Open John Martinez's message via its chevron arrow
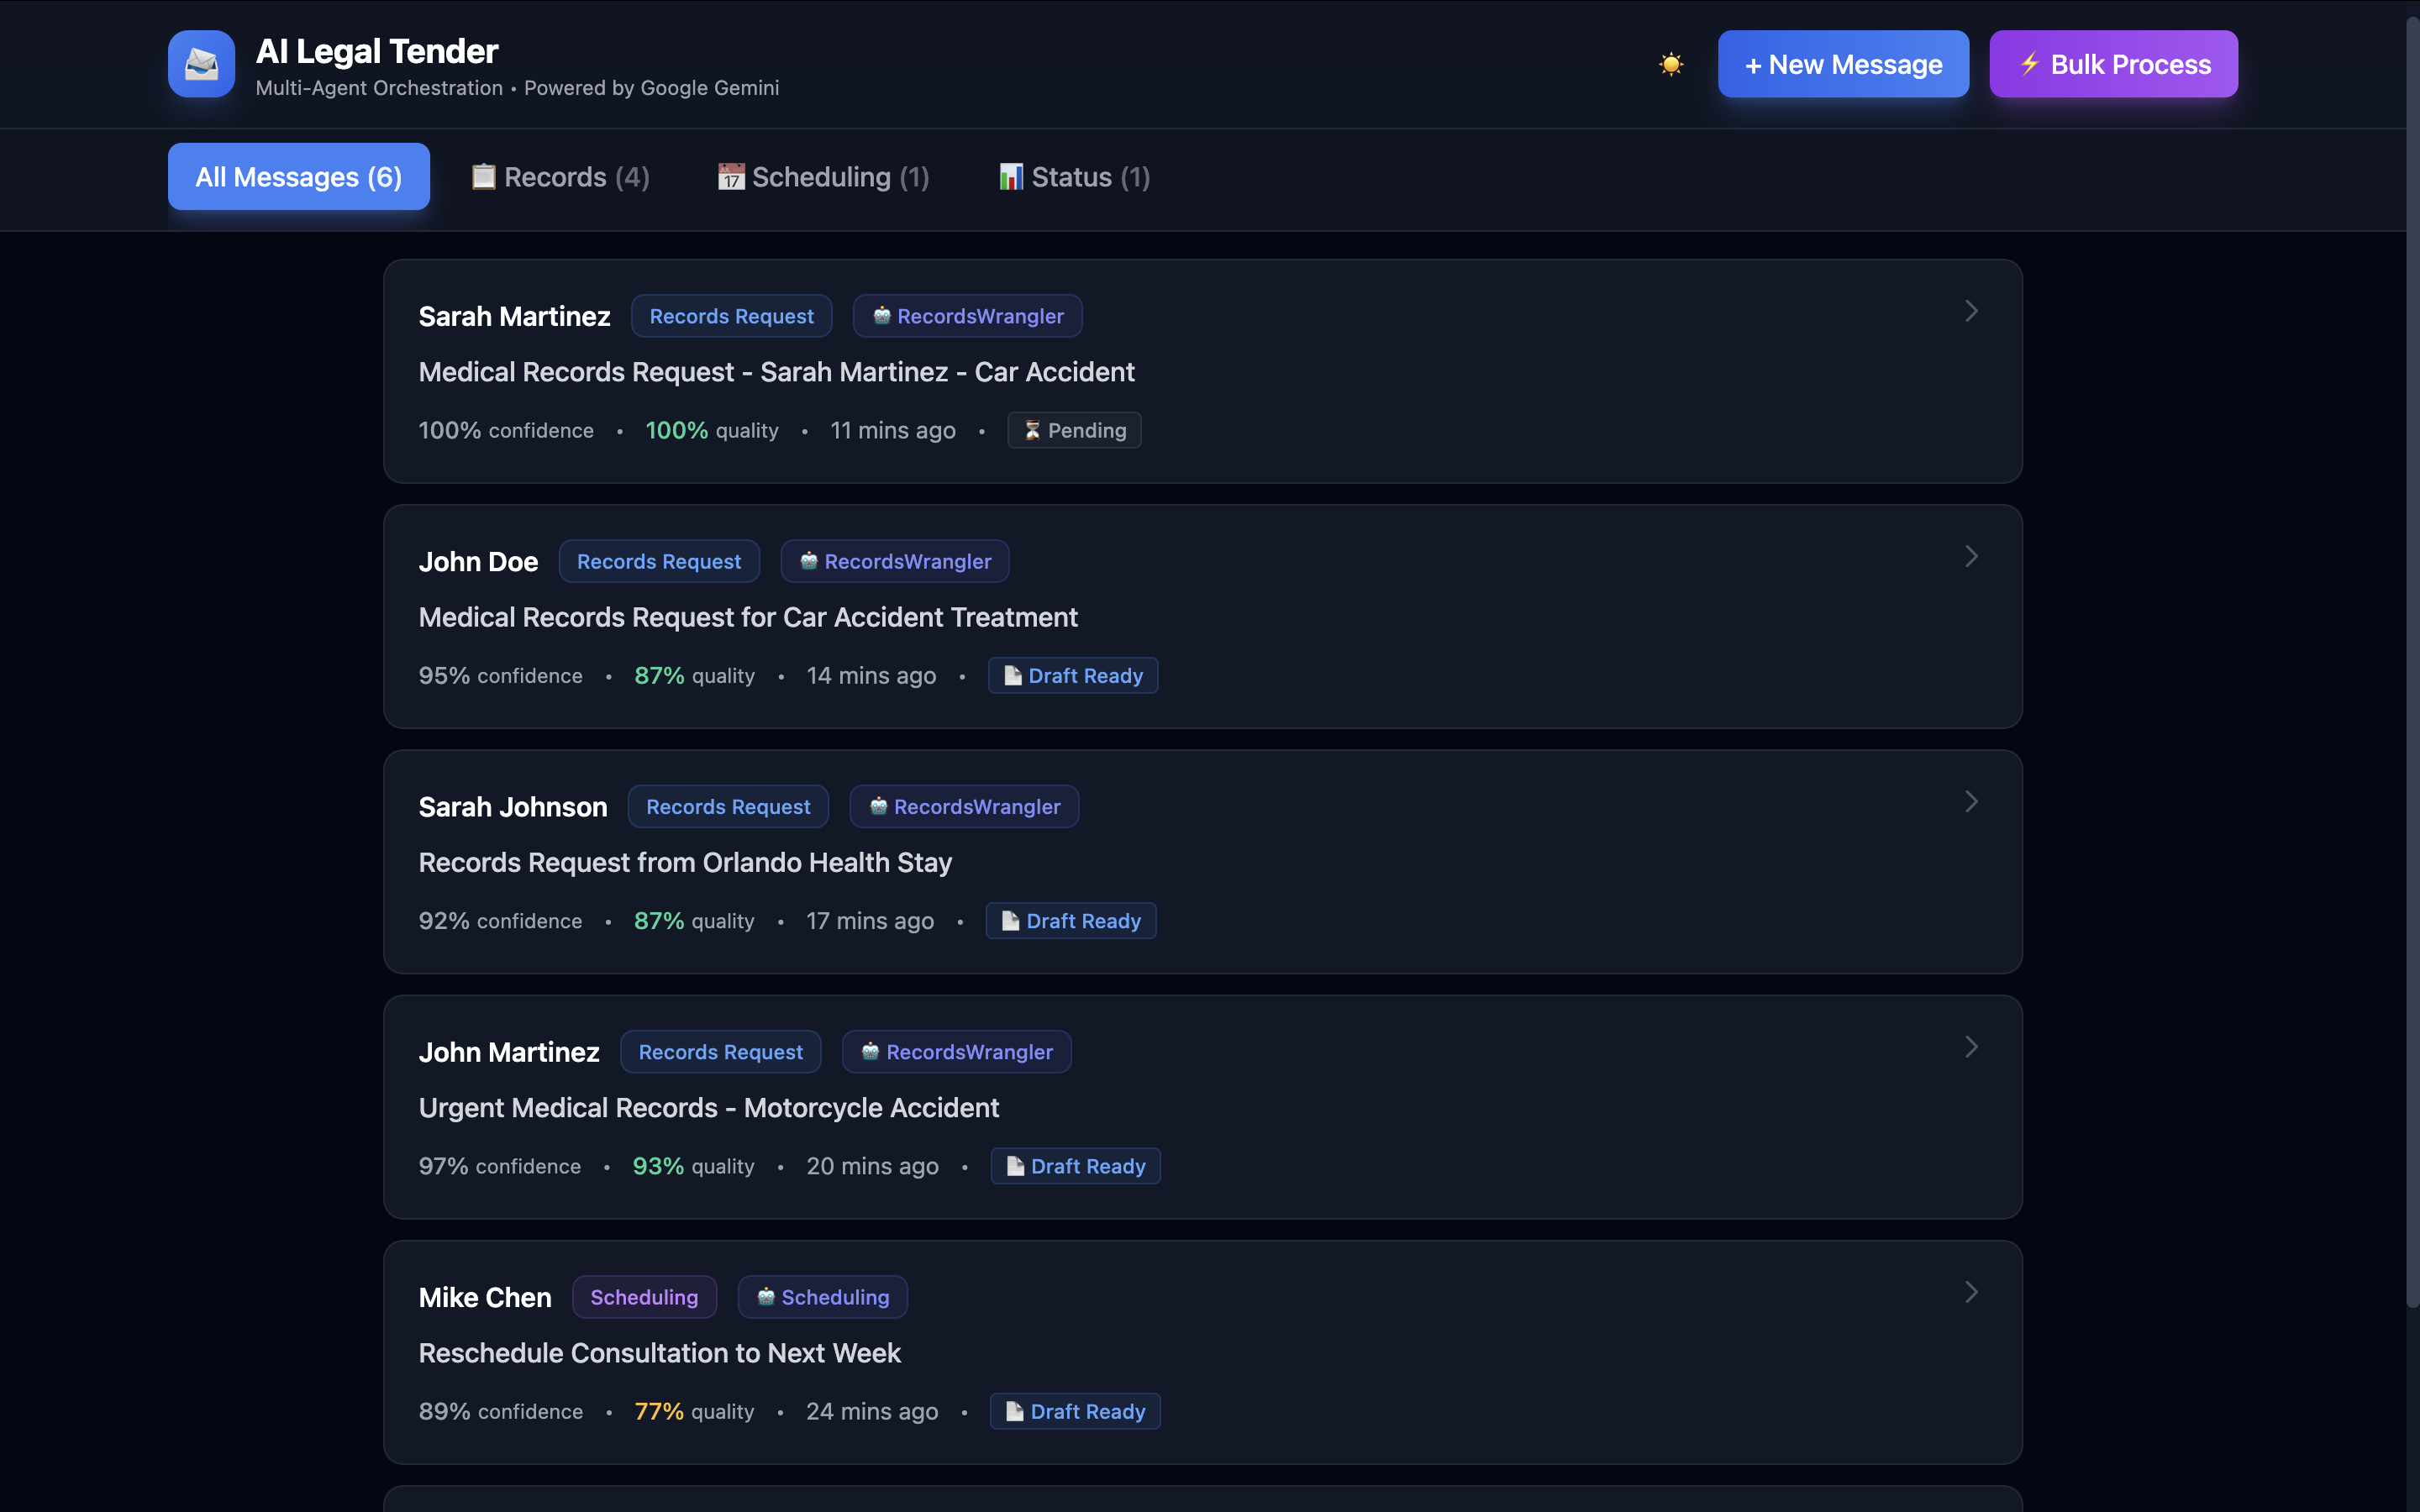This screenshot has height=1512, width=2420. pos(1971,1047)
